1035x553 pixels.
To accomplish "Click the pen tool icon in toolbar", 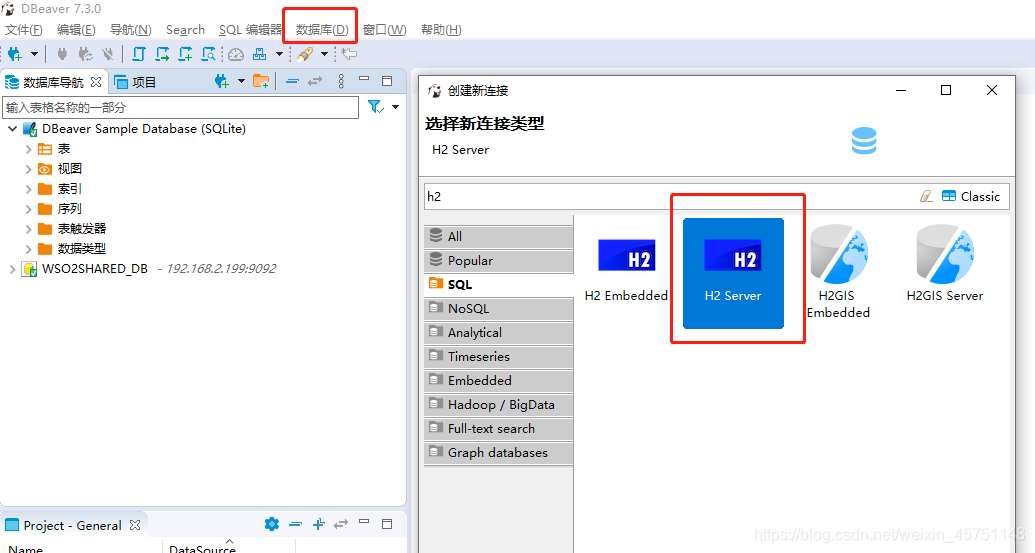I will [305, 54].
